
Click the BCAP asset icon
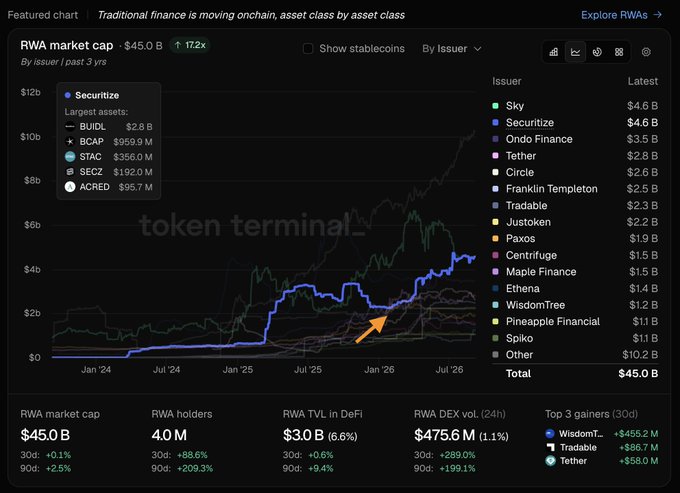(x=70, y=141)
